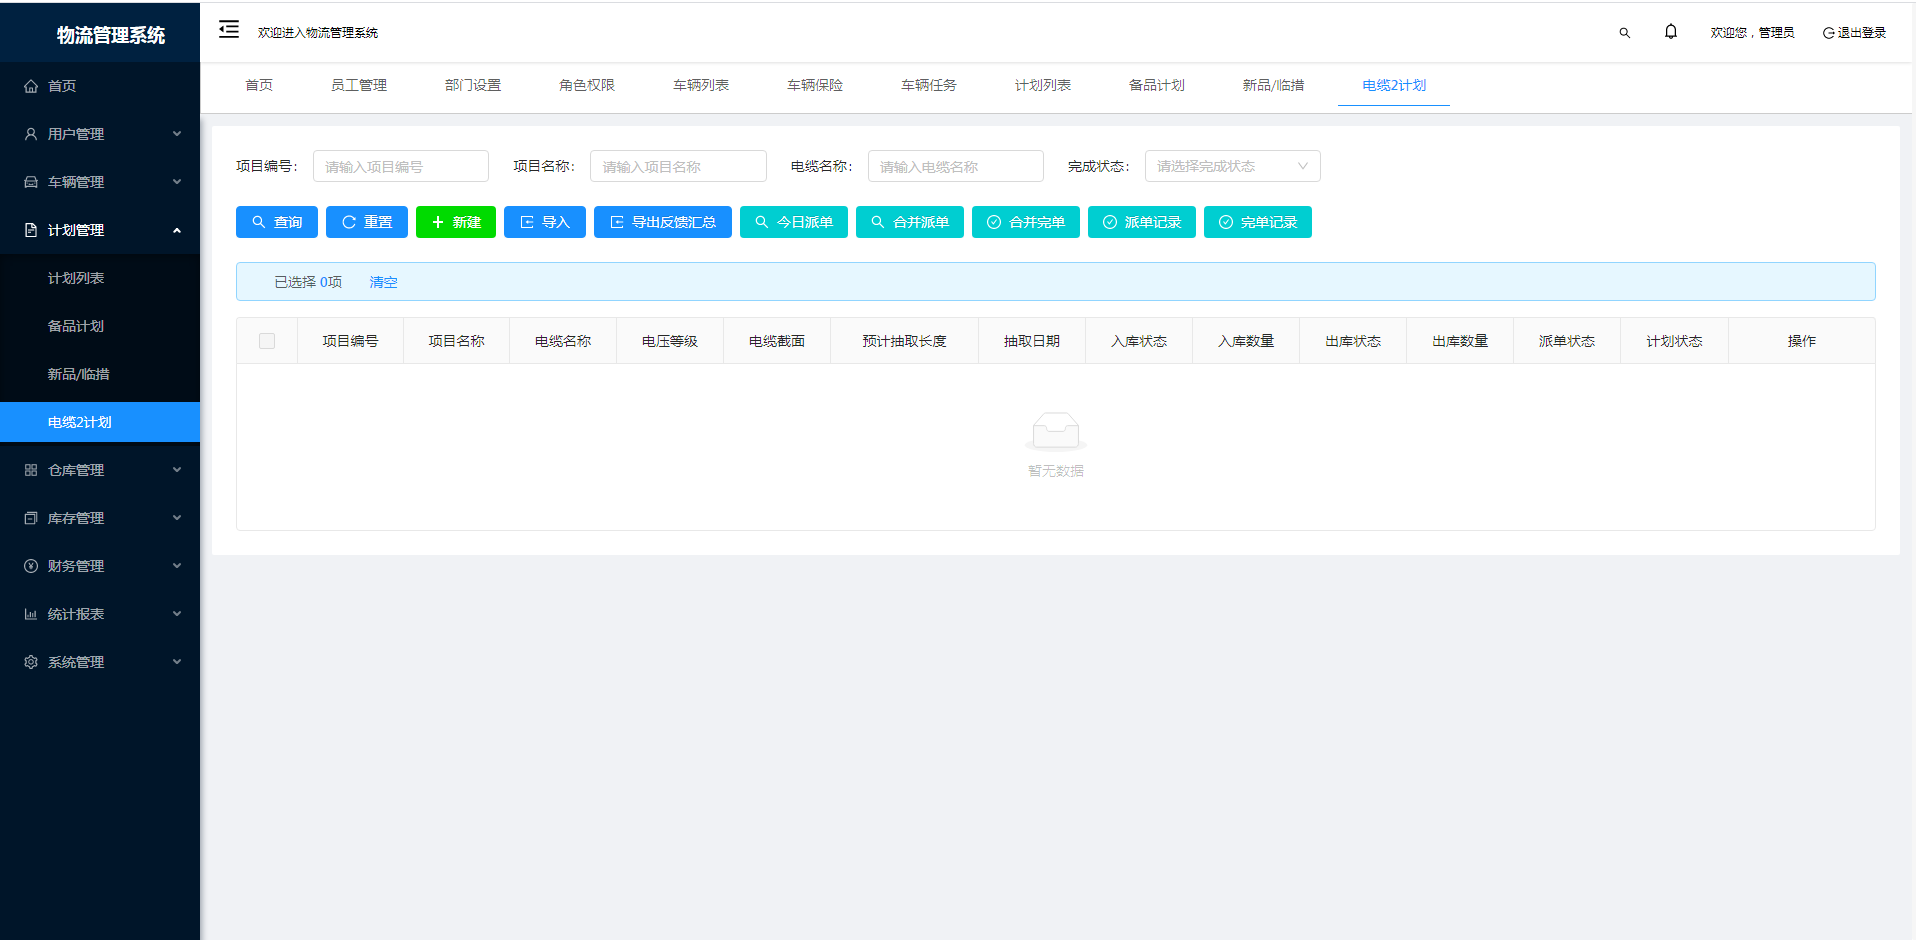
Task: Select 电缆2计划 in the sidebar
Action: coord(100,422)
